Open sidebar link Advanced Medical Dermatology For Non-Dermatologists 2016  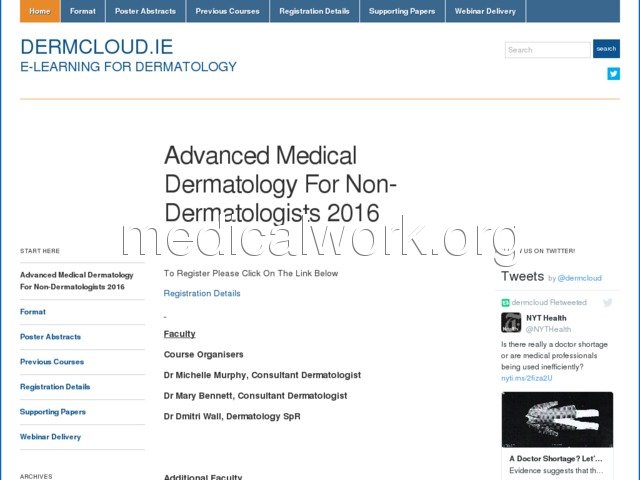[x=77, y=281]
